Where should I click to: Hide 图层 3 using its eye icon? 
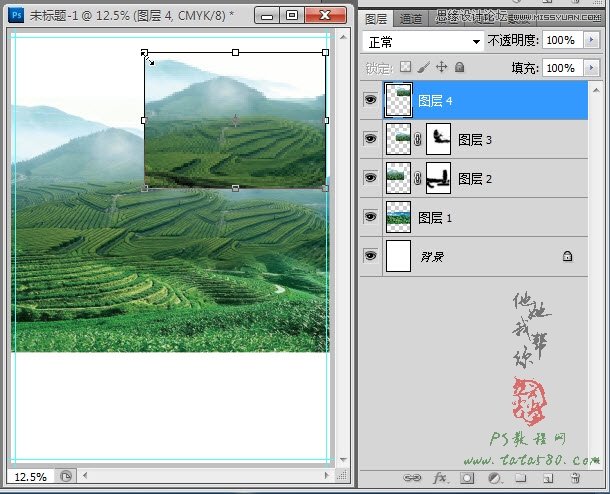pyautogui.click(x=370, y=138)
